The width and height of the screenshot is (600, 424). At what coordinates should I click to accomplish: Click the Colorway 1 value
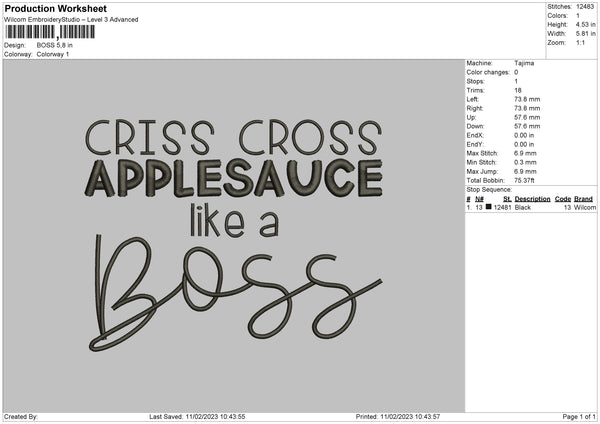click(53, 54)
